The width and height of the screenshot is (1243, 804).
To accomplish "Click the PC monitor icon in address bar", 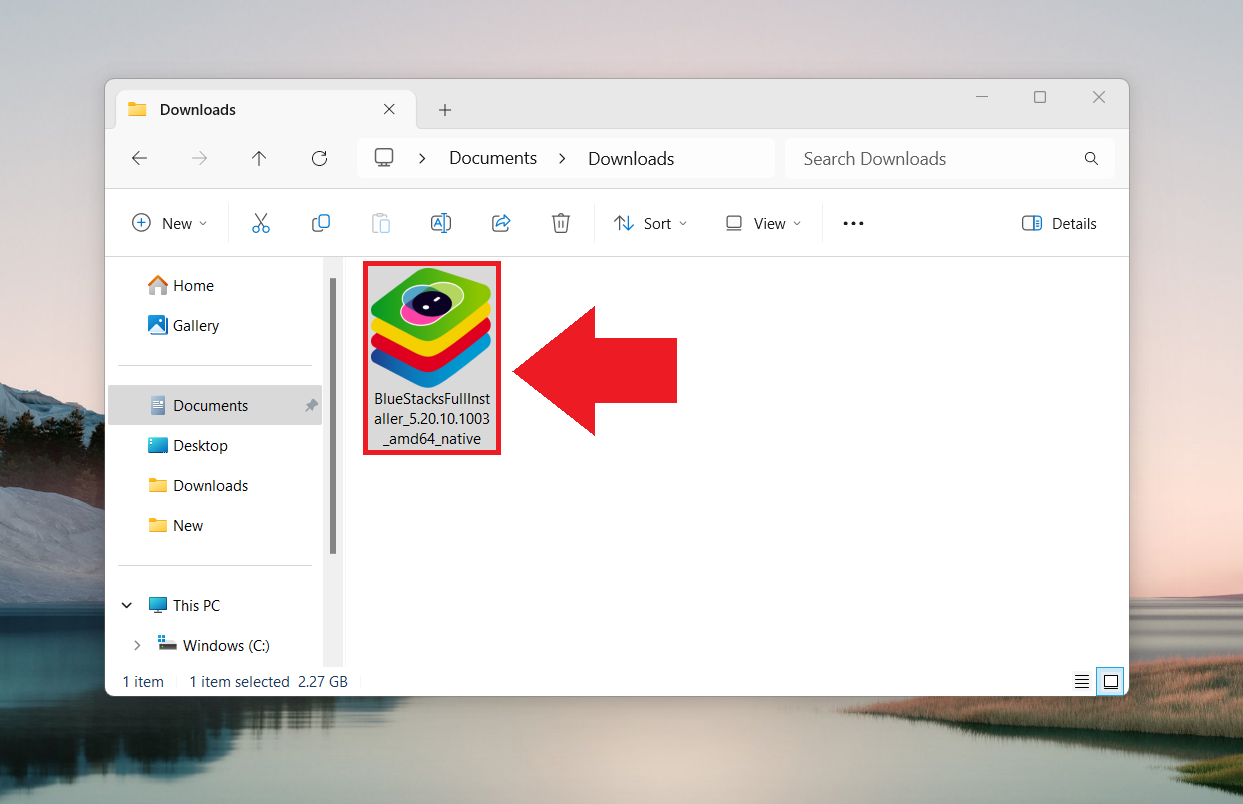I will (384, 158).
